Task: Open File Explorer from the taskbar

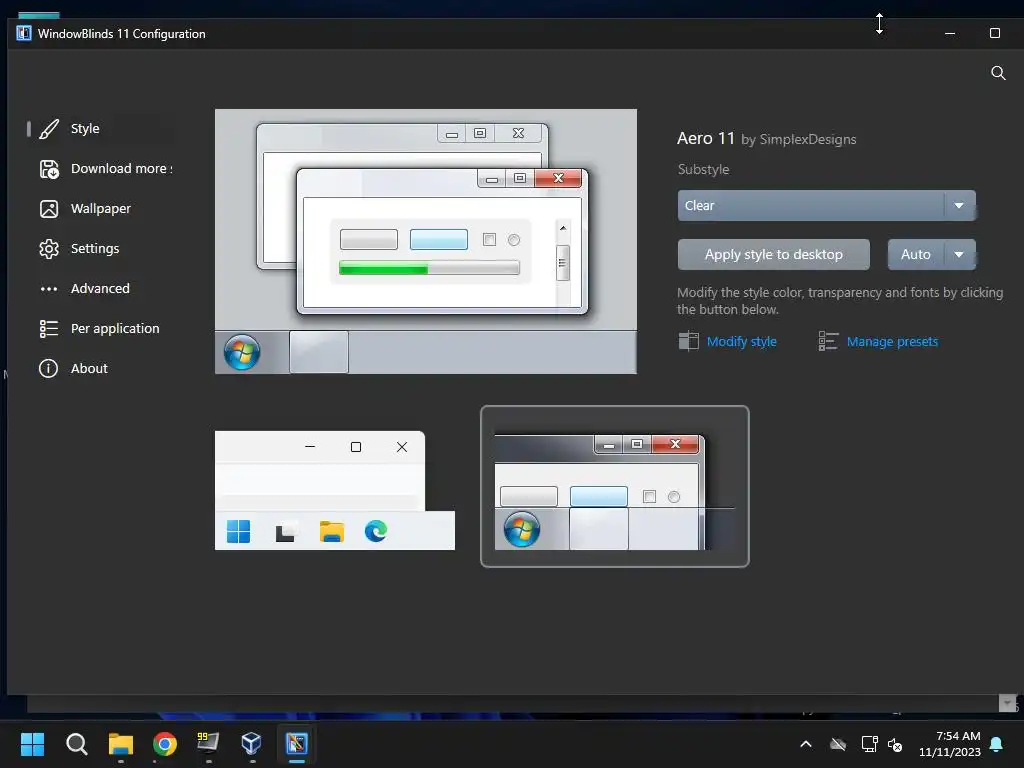Action: tap(121, 743)
